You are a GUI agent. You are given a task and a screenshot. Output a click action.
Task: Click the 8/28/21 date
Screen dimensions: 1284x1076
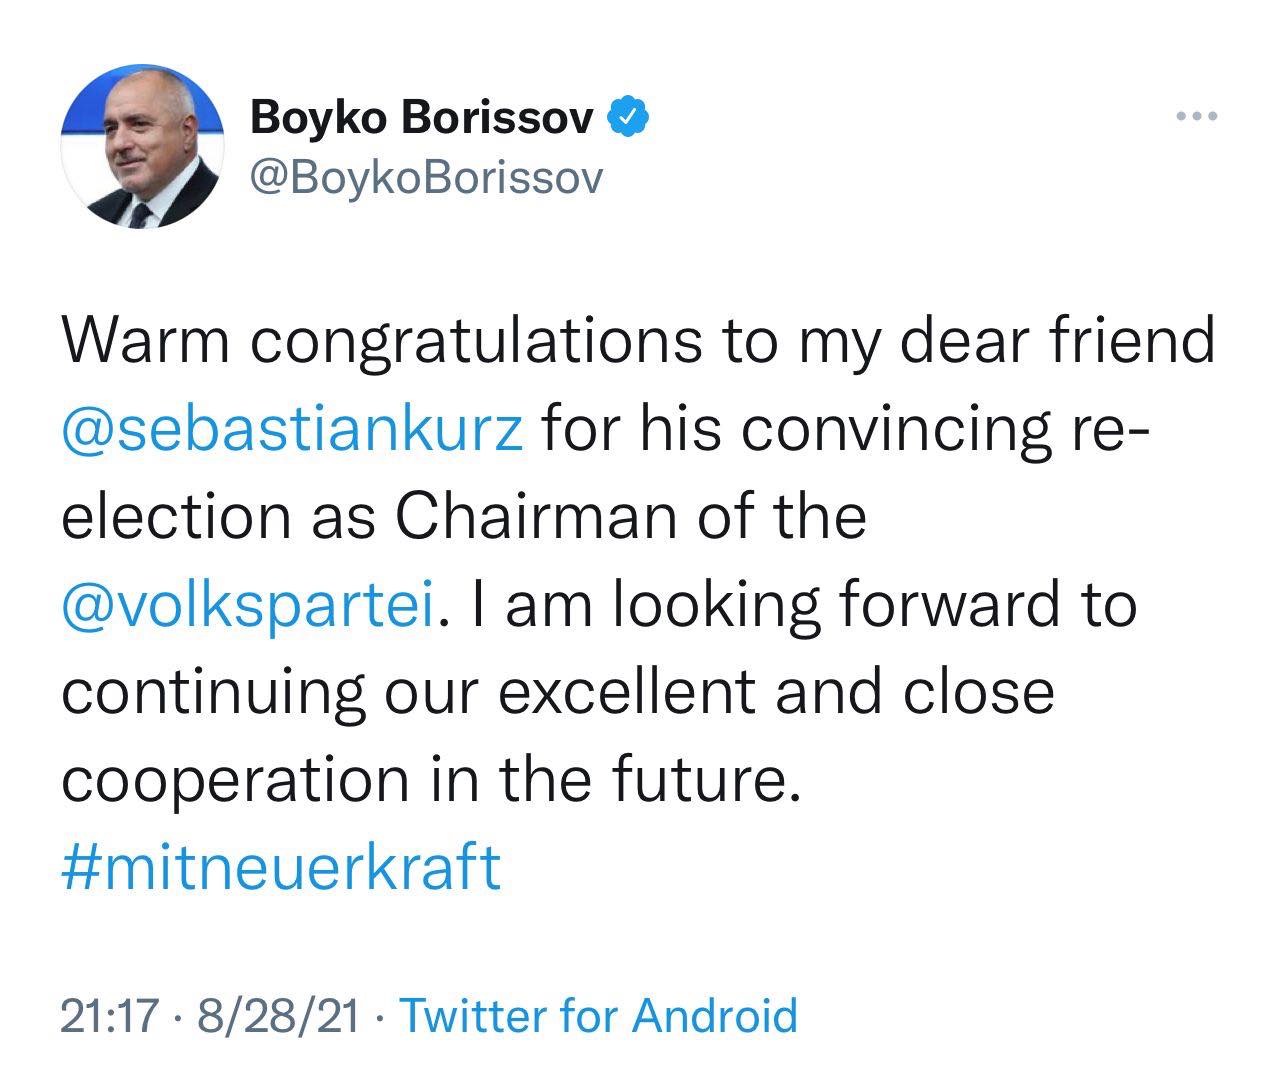(x=278, y=1016)
